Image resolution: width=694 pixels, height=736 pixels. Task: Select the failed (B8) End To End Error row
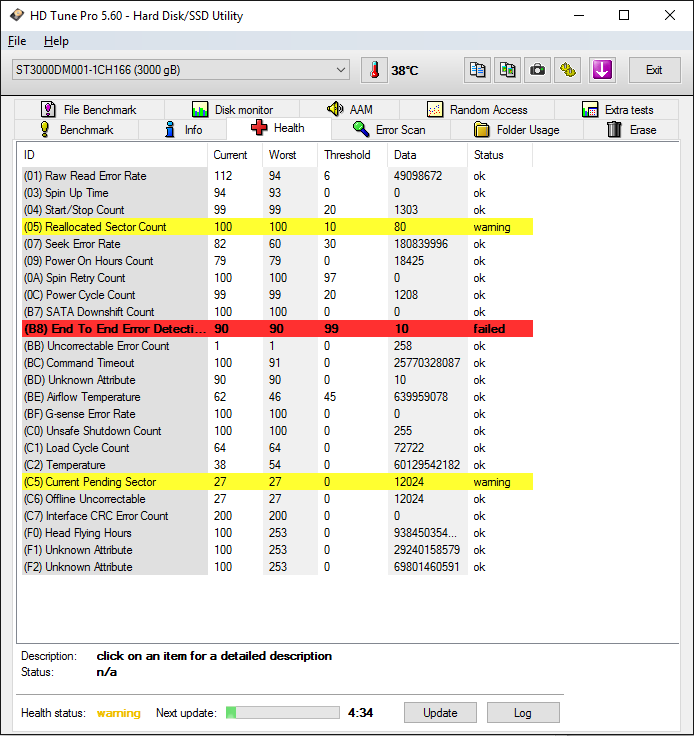tap(277, 329)
